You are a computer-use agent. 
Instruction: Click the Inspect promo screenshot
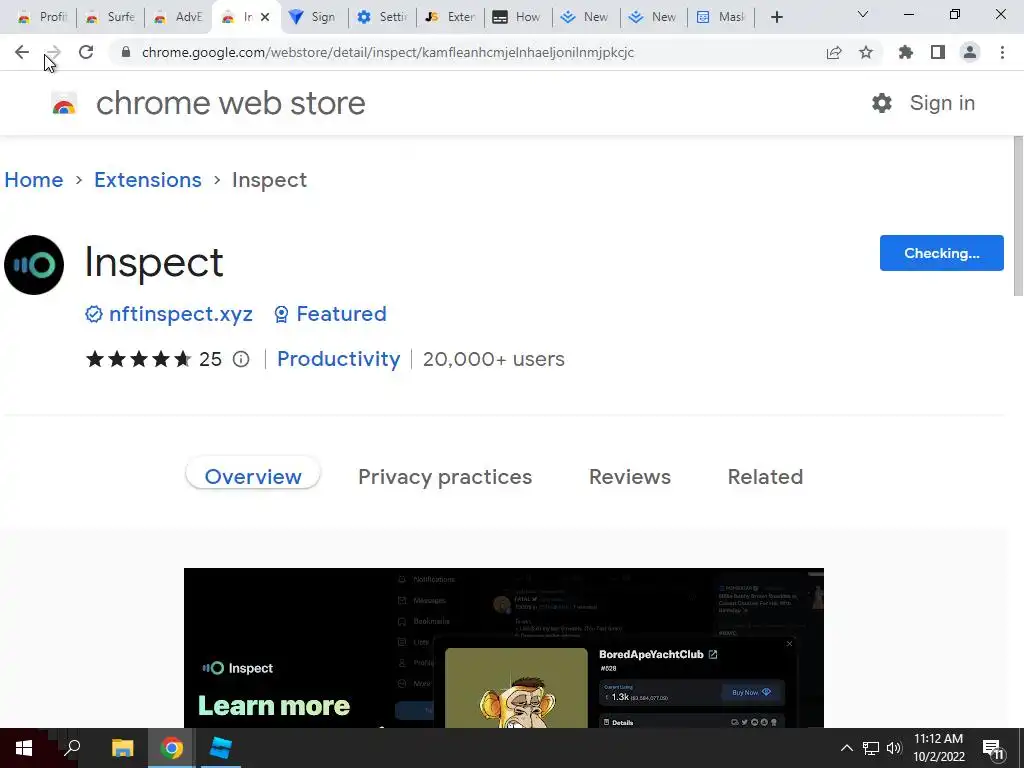pyautogui.click(x=504, y=648)
